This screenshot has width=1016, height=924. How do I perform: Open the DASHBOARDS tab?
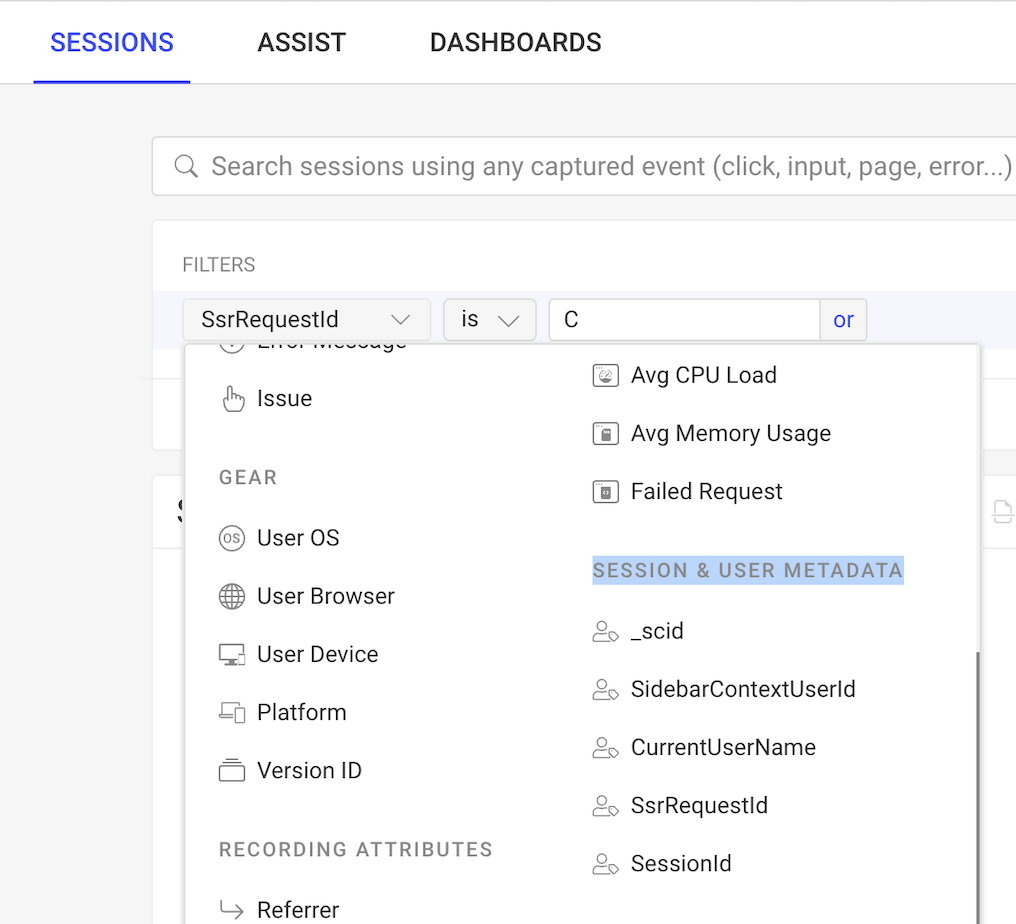(515, 42)
